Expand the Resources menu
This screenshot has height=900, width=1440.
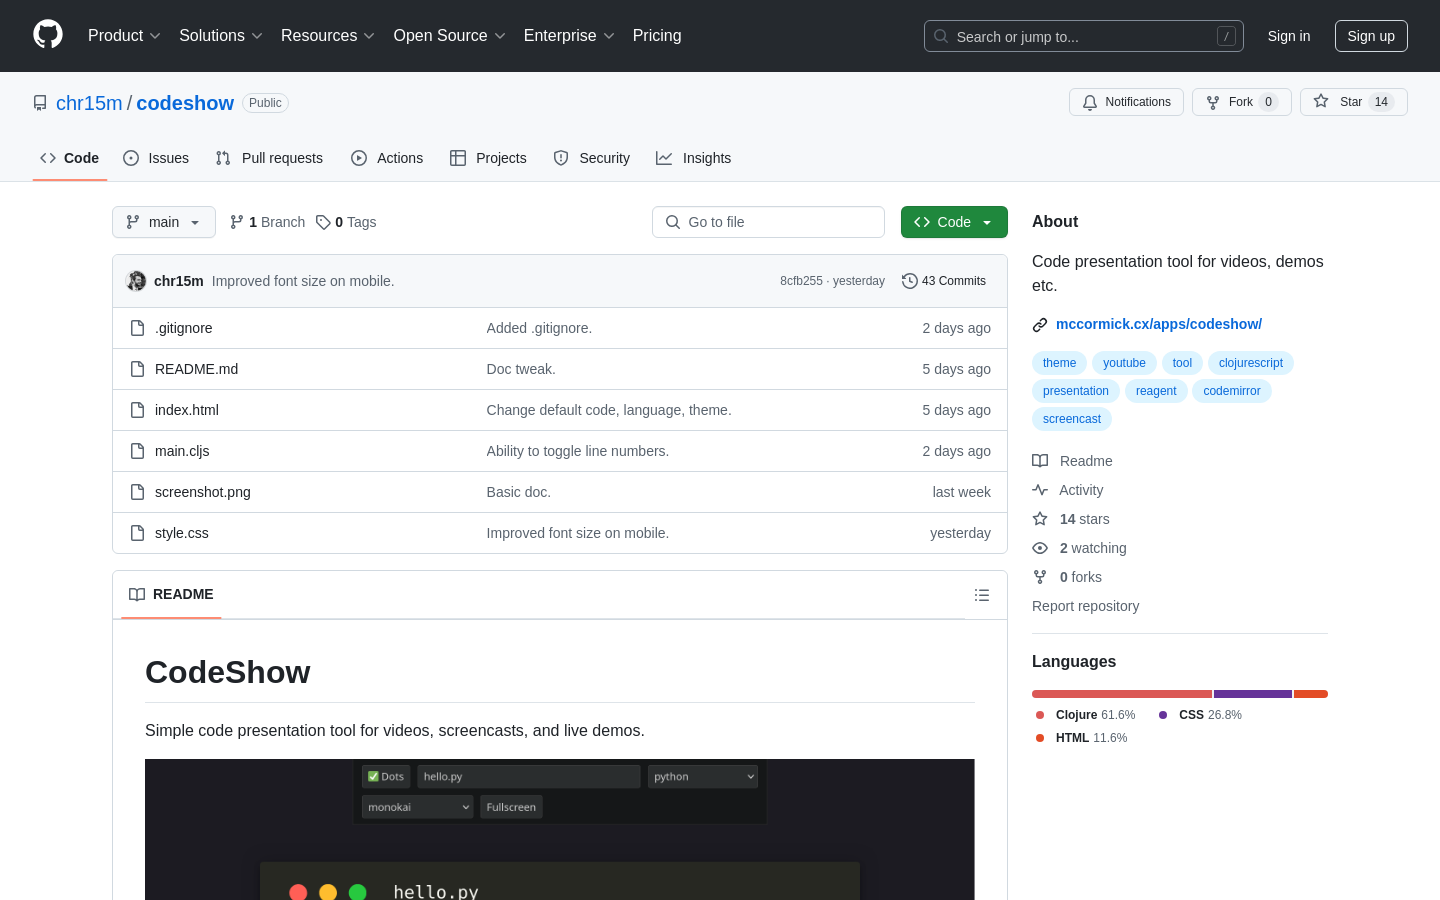(x=328, y=35)
